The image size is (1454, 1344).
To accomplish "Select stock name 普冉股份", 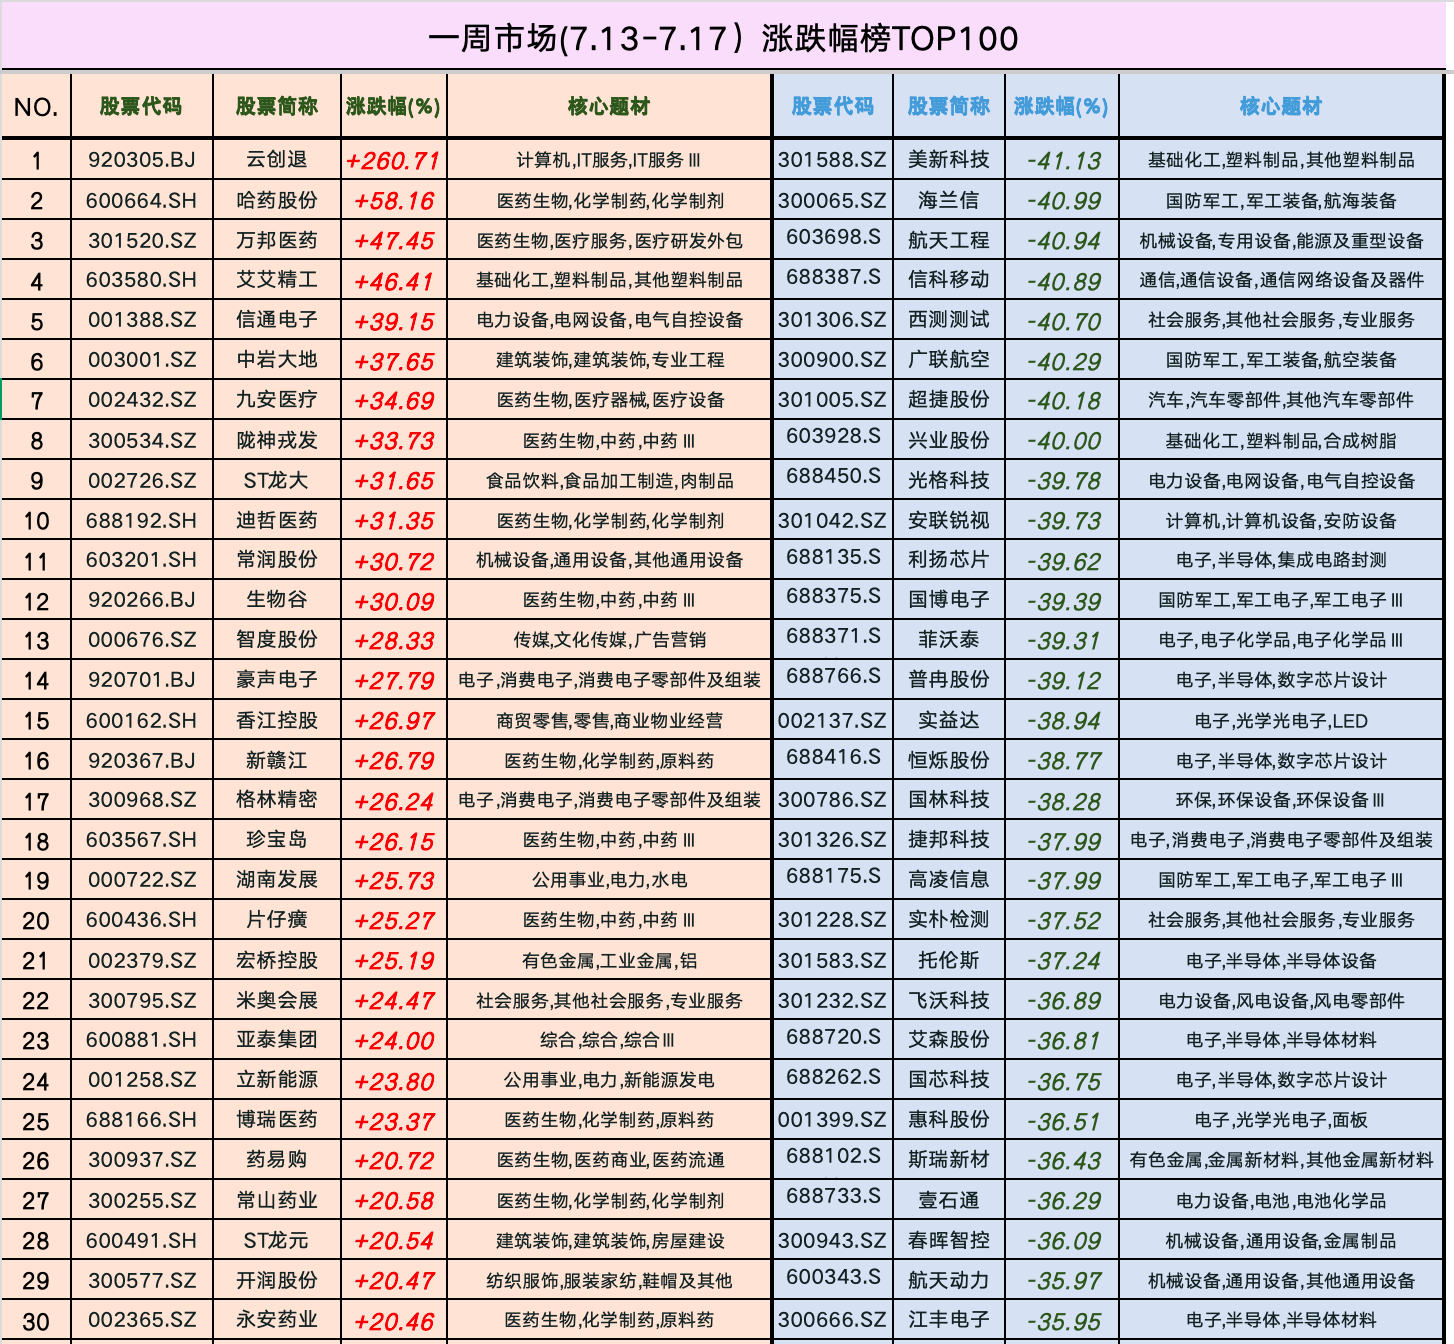I will coord(949,680).
